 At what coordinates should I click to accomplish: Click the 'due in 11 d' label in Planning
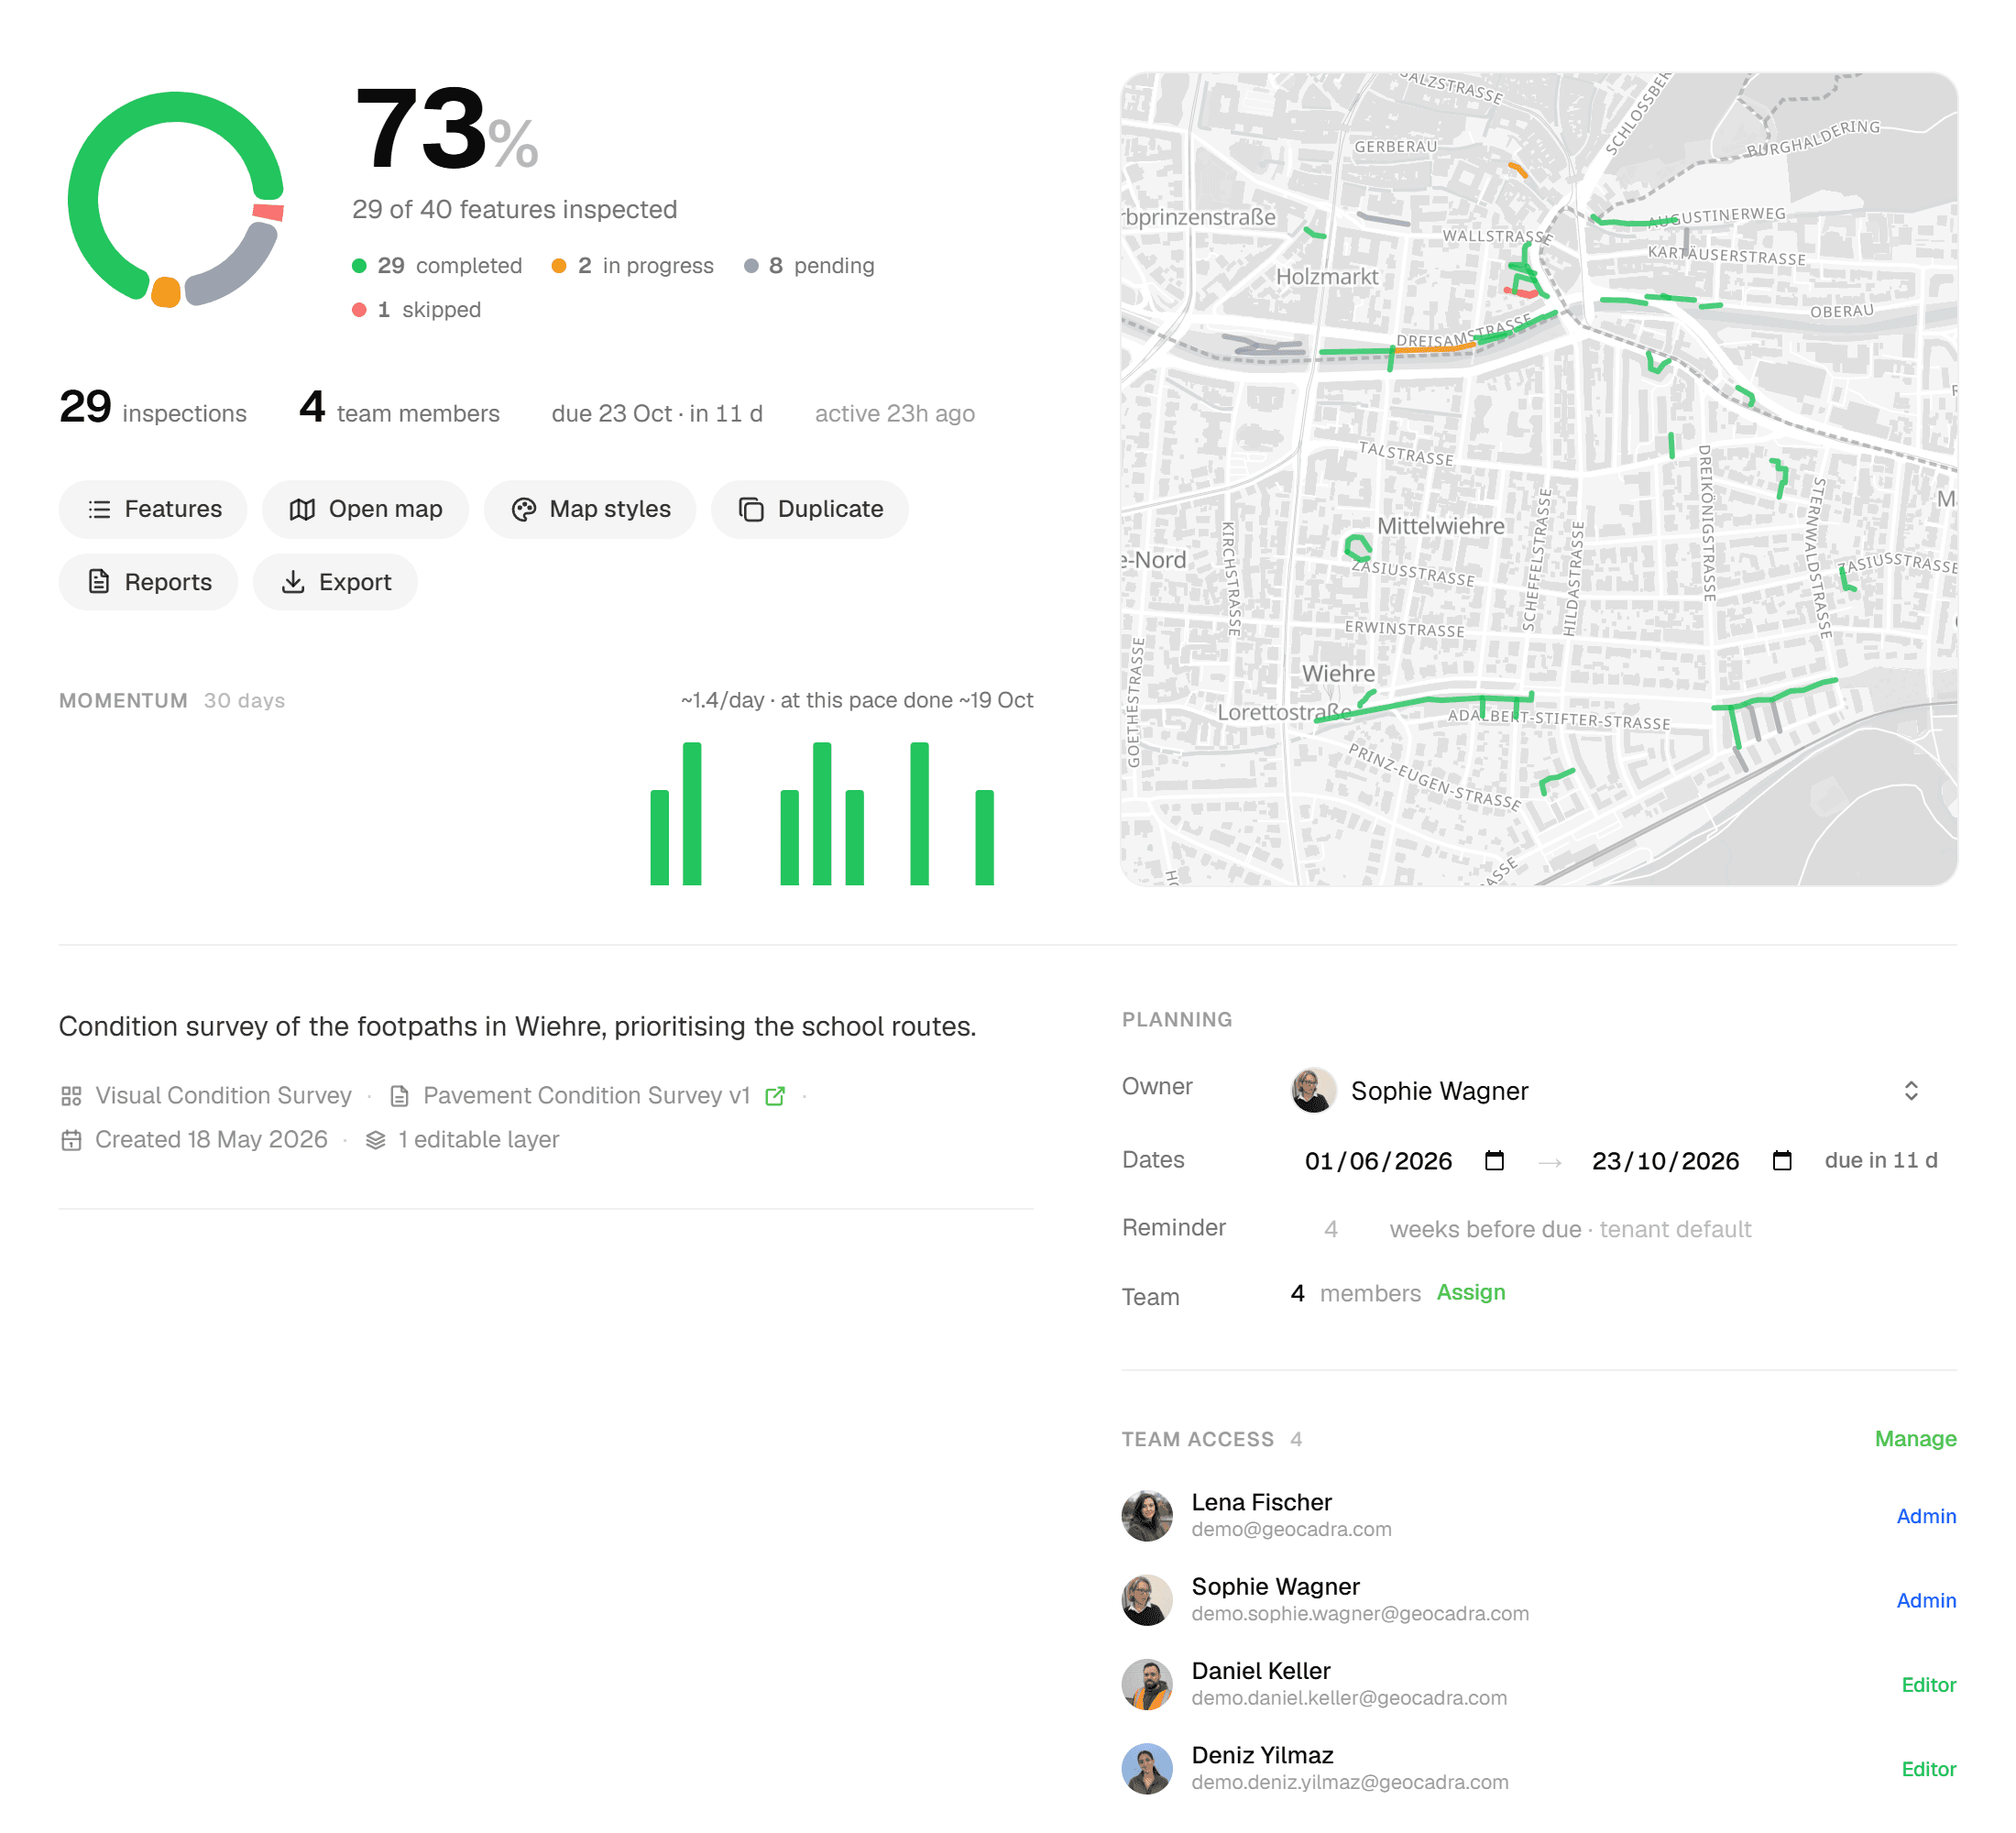pyautogui.click(x=1880, y=1161)
